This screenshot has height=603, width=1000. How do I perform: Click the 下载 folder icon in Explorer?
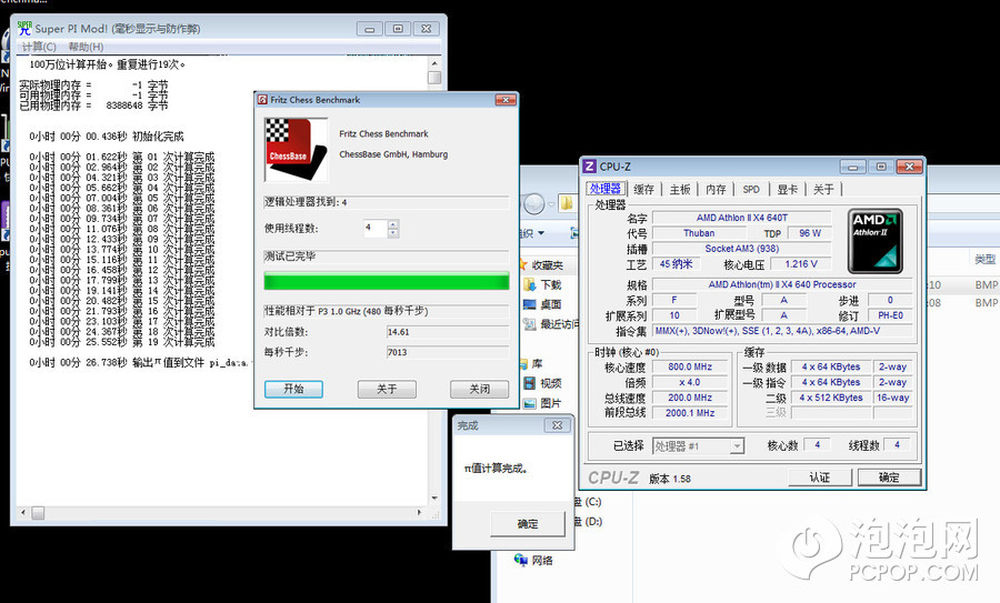pos(529,284)
